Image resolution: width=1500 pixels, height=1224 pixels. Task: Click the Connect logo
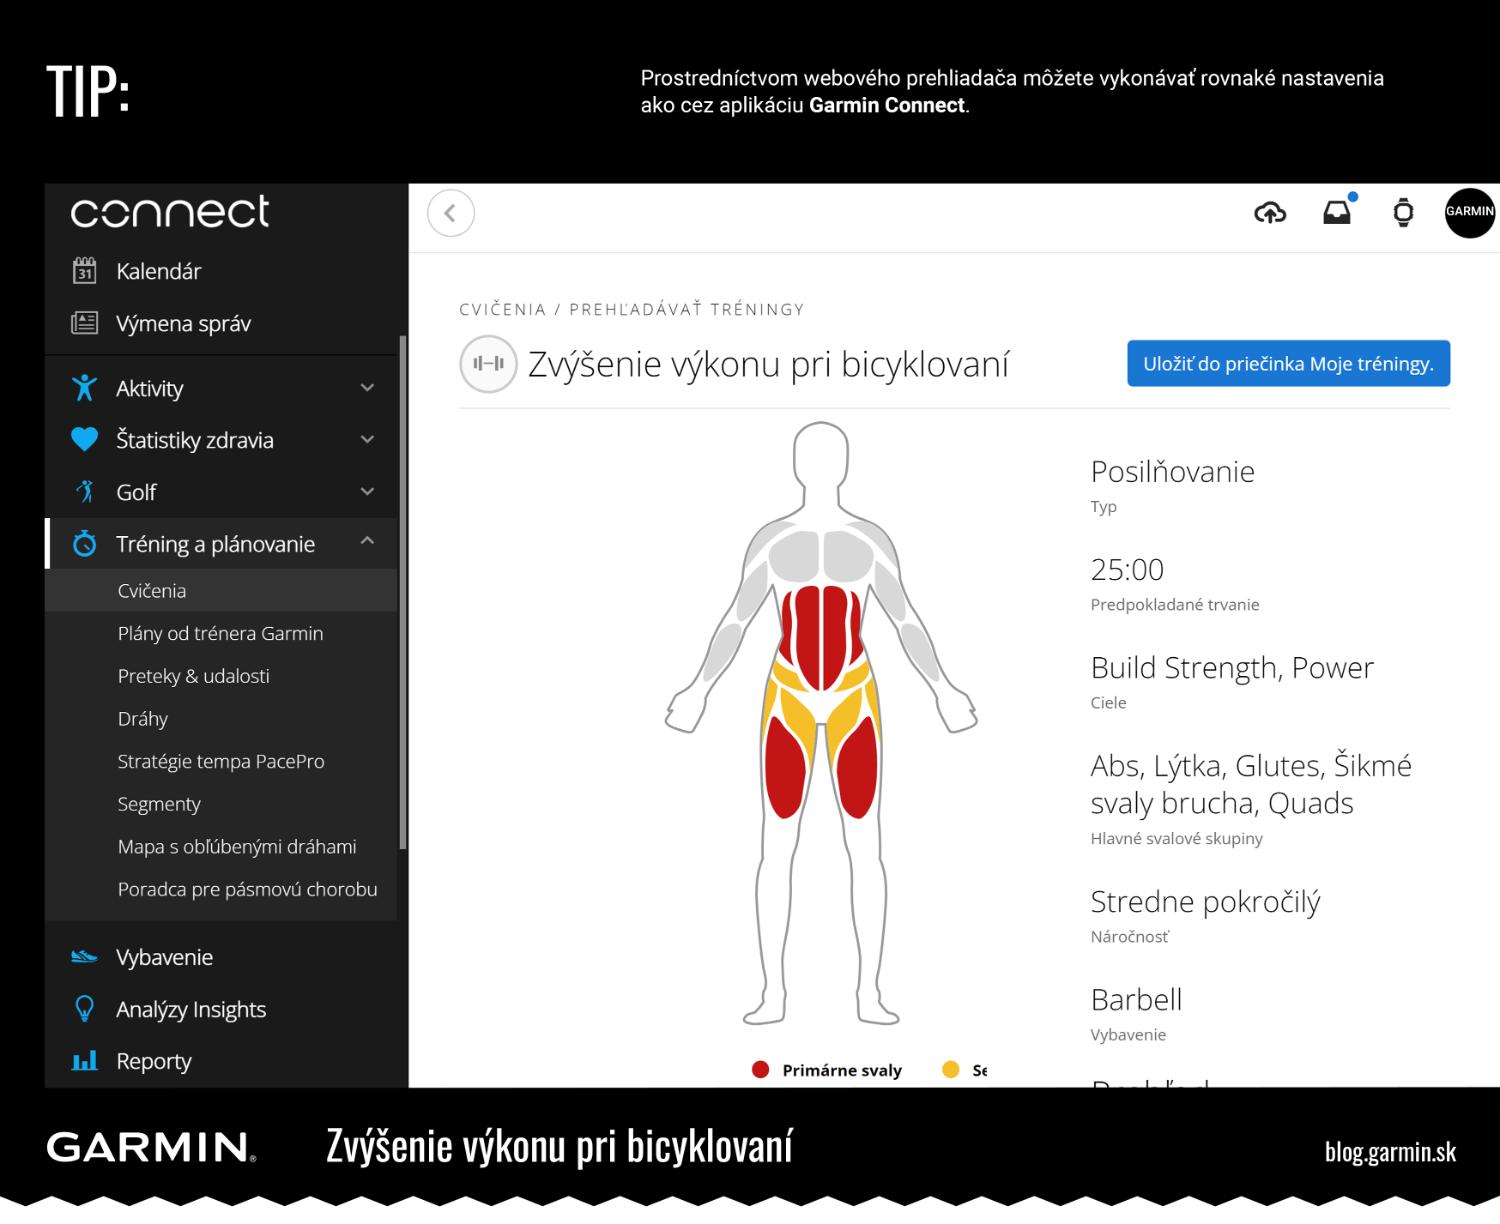point(170,211)
